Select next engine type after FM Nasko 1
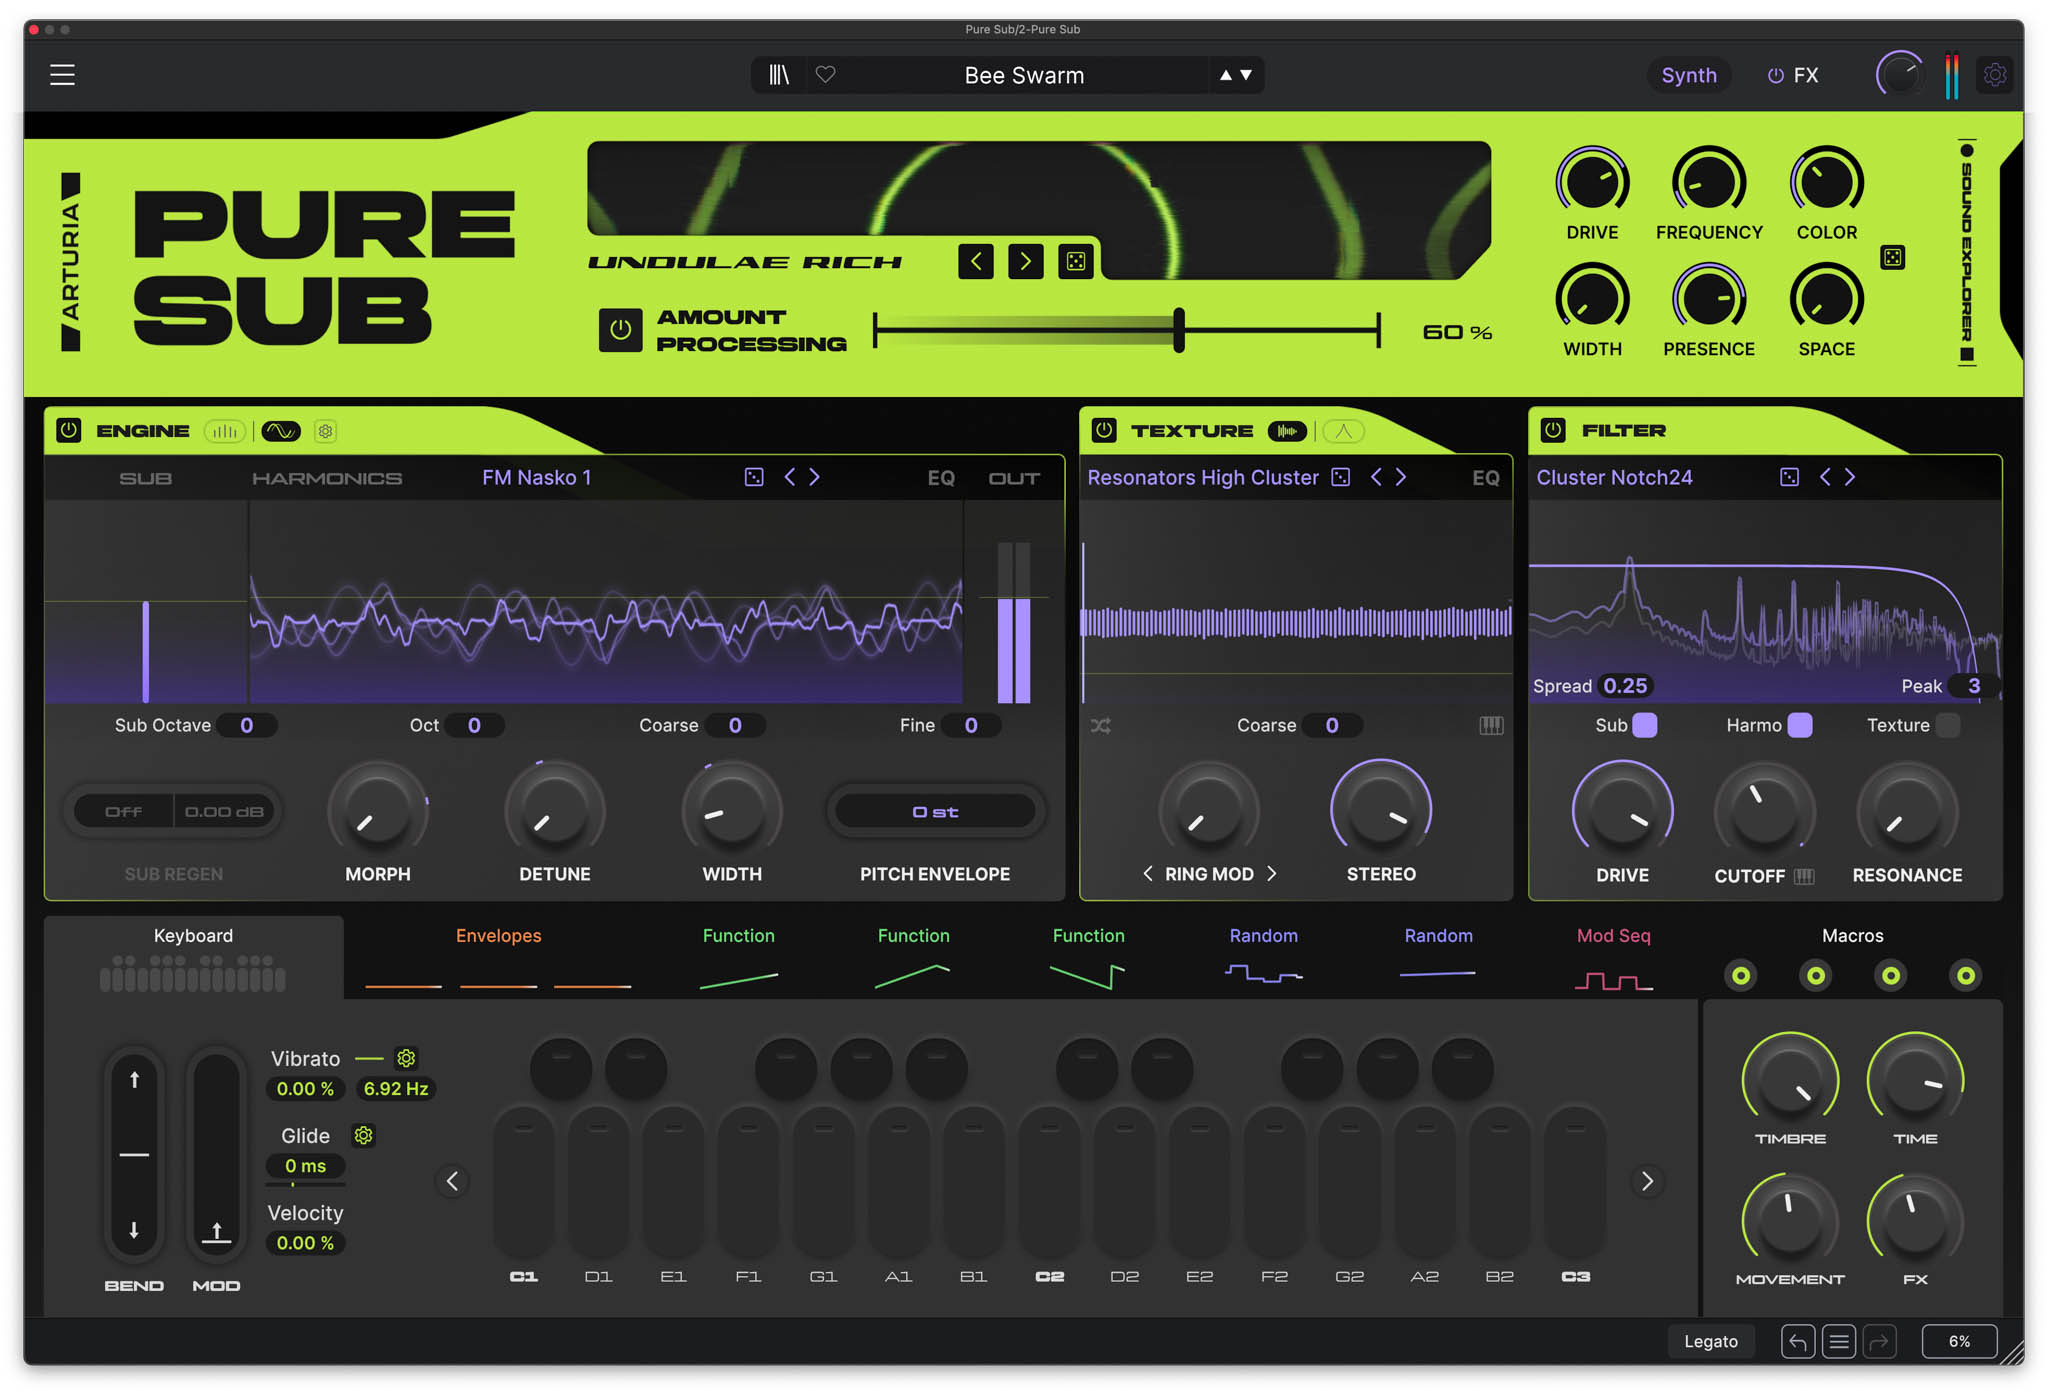2048x1393 pixels. pos(815,477)
